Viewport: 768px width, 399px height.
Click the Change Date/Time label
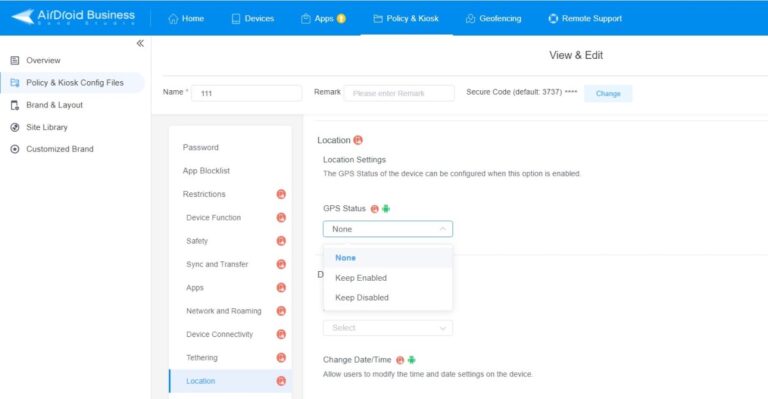357,360
